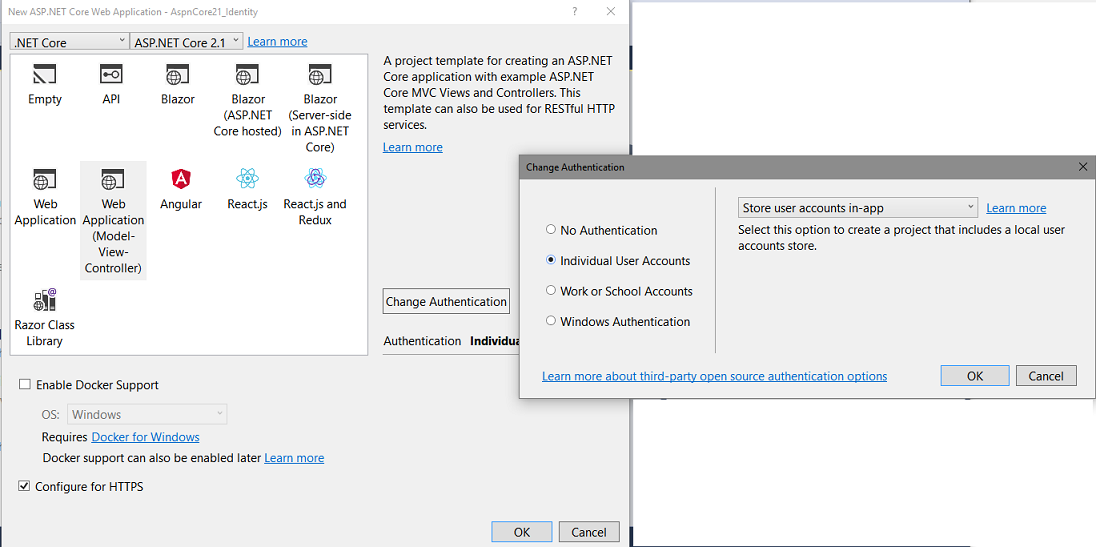Open Learn more link beside version dropdown
Image resolution: width=1096 pixels, height=547 pixels.
tap(277, 42)
